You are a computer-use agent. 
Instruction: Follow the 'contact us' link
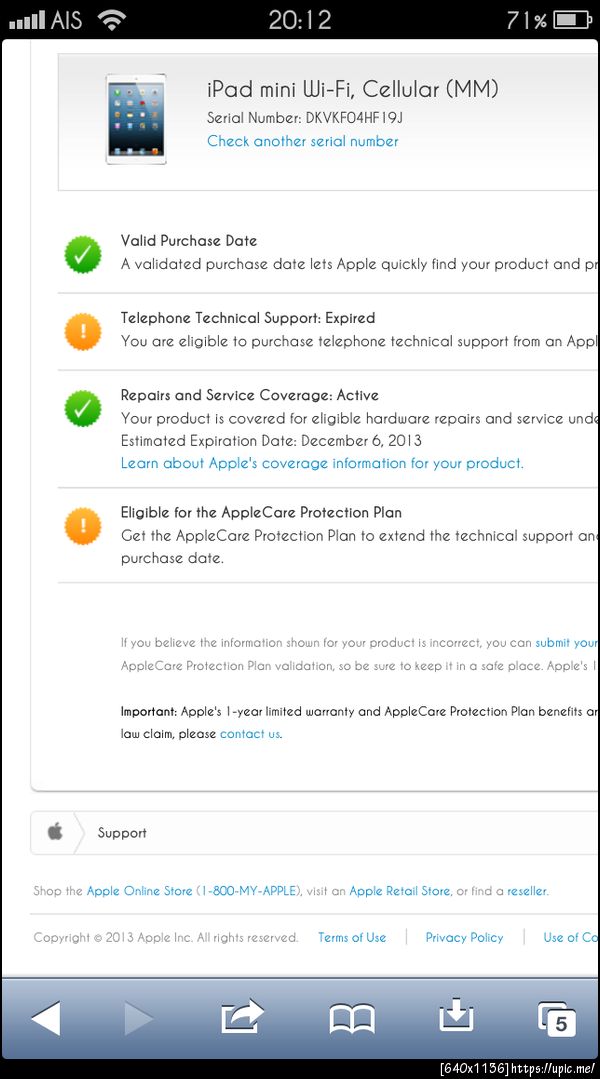pyautogui.click(x=249, y=734)
